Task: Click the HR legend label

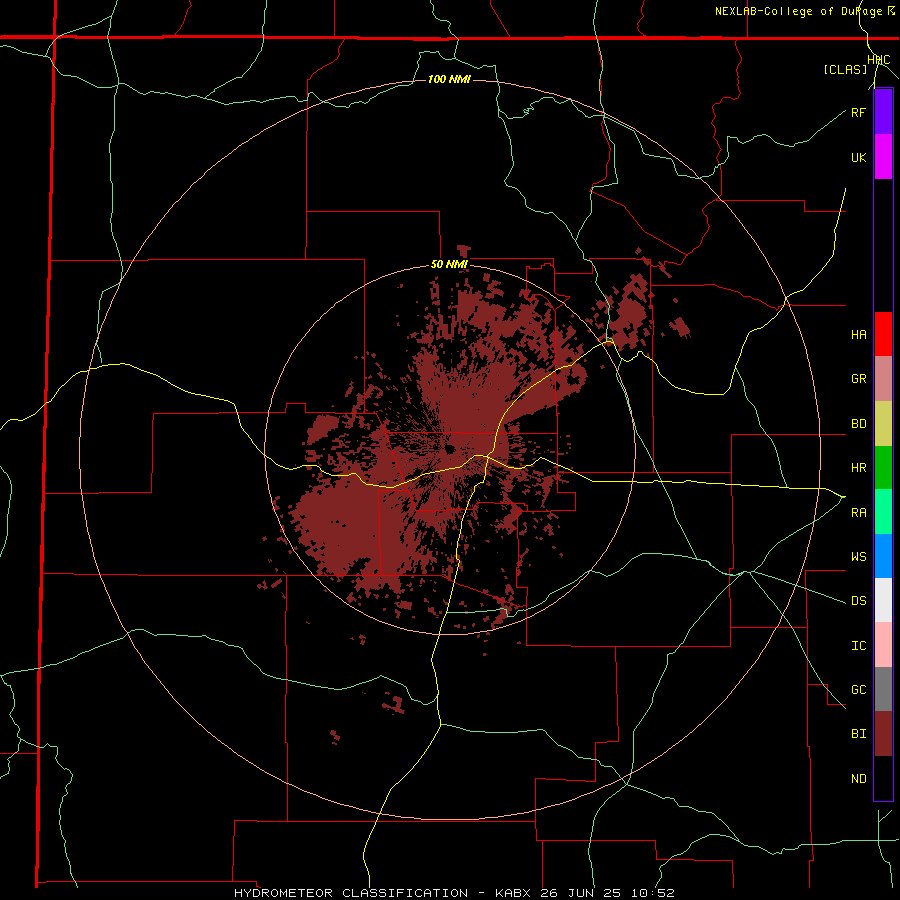Action: [858, 468]
